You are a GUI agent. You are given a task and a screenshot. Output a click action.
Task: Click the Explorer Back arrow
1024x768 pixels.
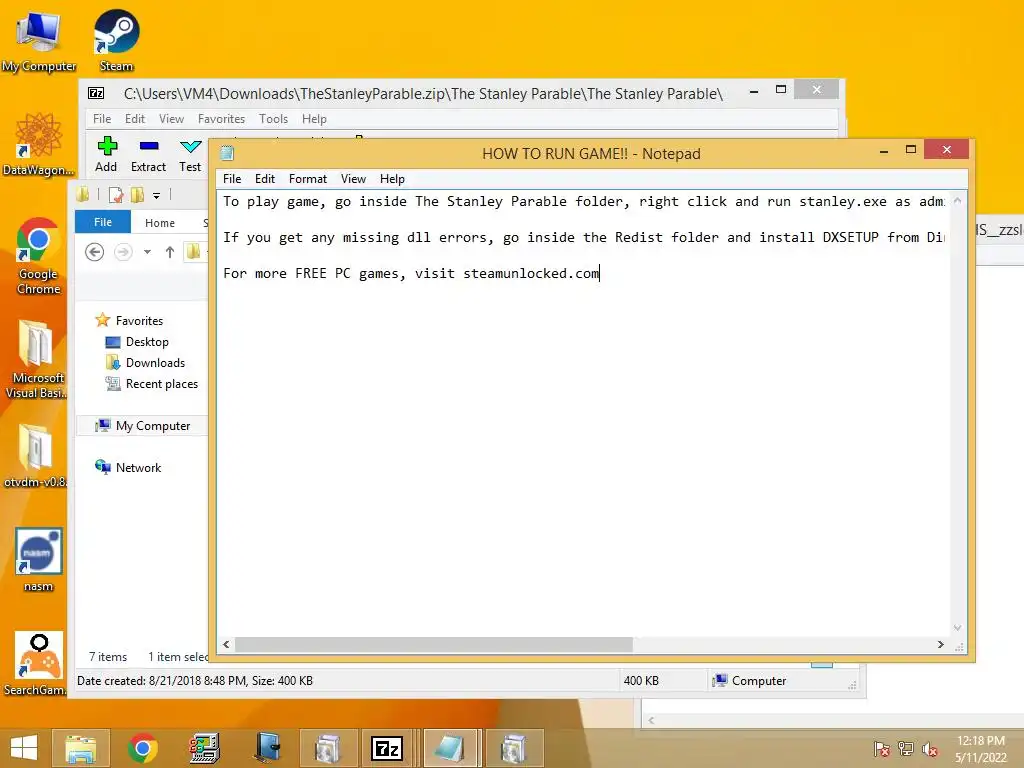pyautogui.click(x=95, y=252)
